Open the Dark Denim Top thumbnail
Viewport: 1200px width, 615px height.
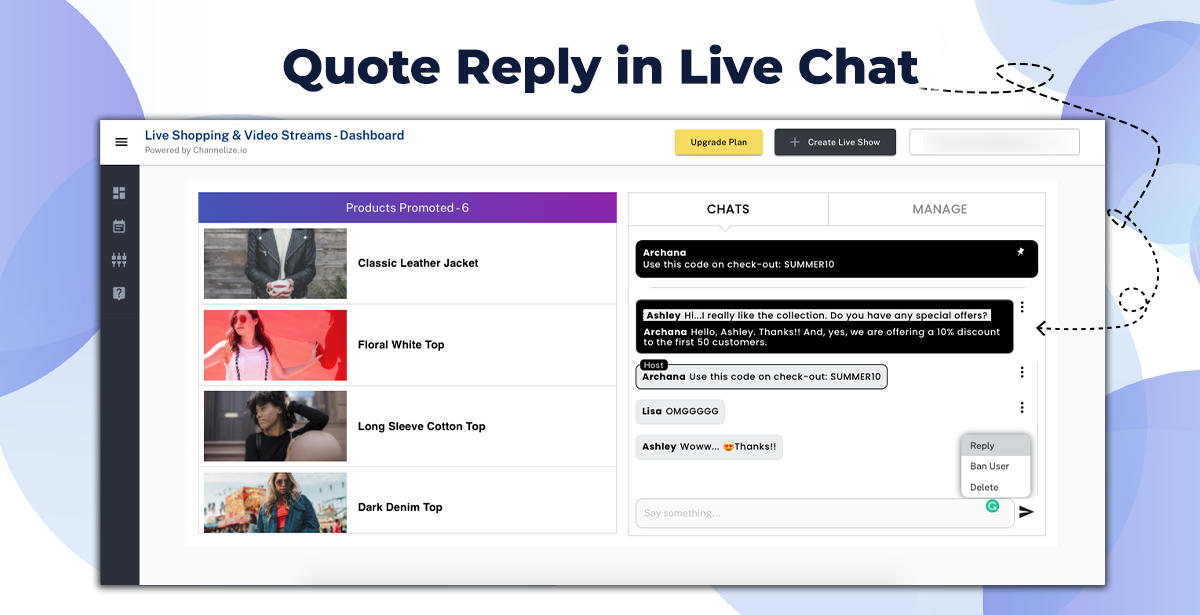275,503
